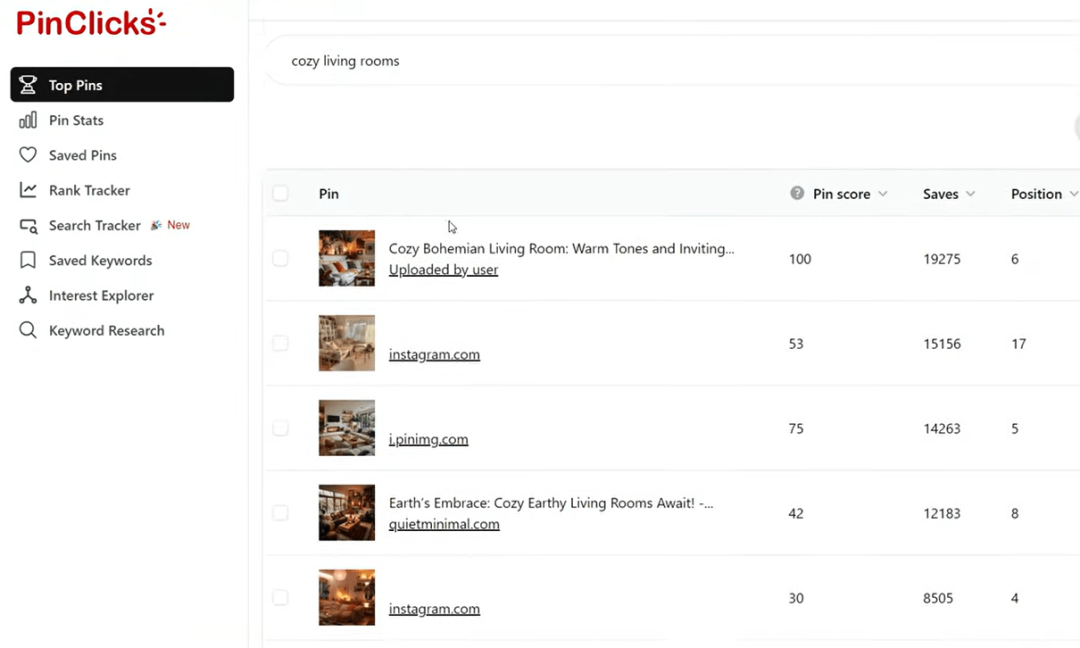Open the Rank Tracker menu item
Image resolution: width=1080 pixels, height=648 pixels.
(x=89, y=190)
